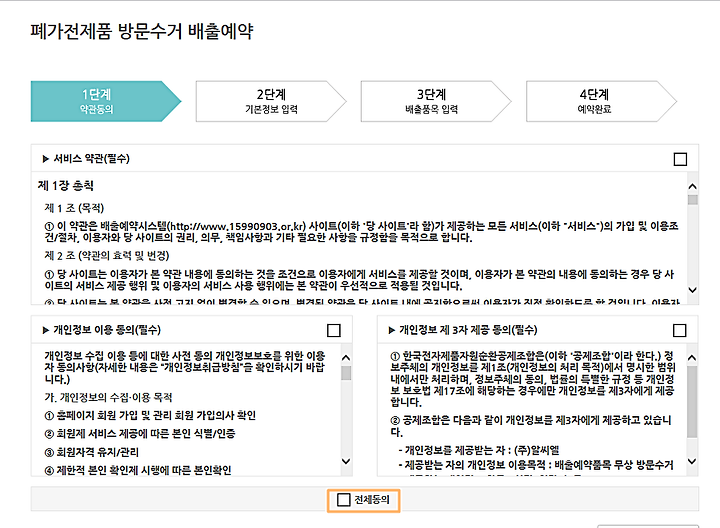Screen dimensions: 720x528
Task: Click the scroll thumb in service terms box
Action: tap(693, 200)
